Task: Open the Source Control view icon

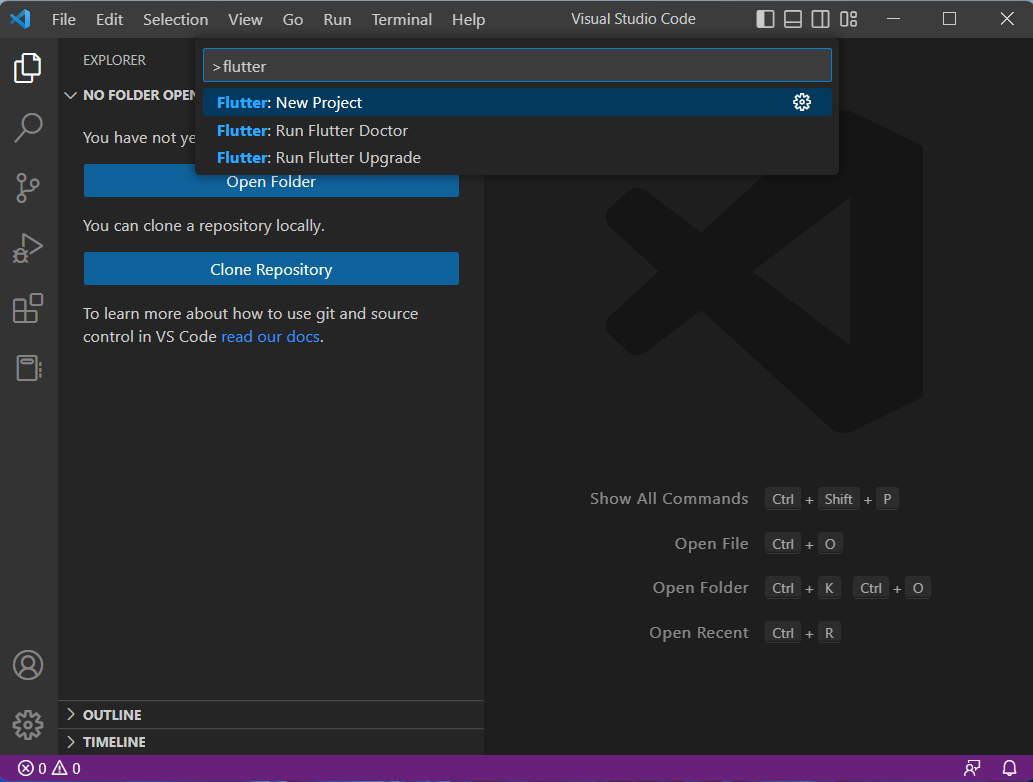Action: pos(28,188)
